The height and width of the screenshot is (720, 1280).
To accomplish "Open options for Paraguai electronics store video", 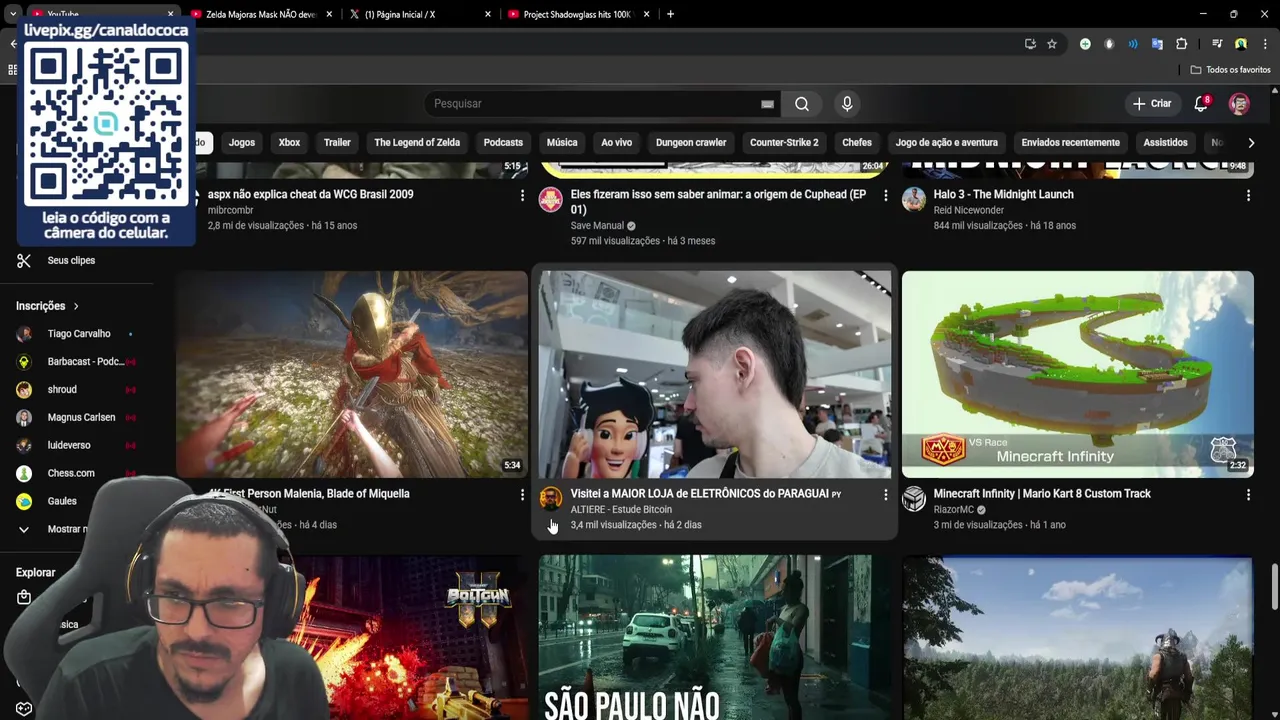I will pyautogui.click(x=885, y=494).
